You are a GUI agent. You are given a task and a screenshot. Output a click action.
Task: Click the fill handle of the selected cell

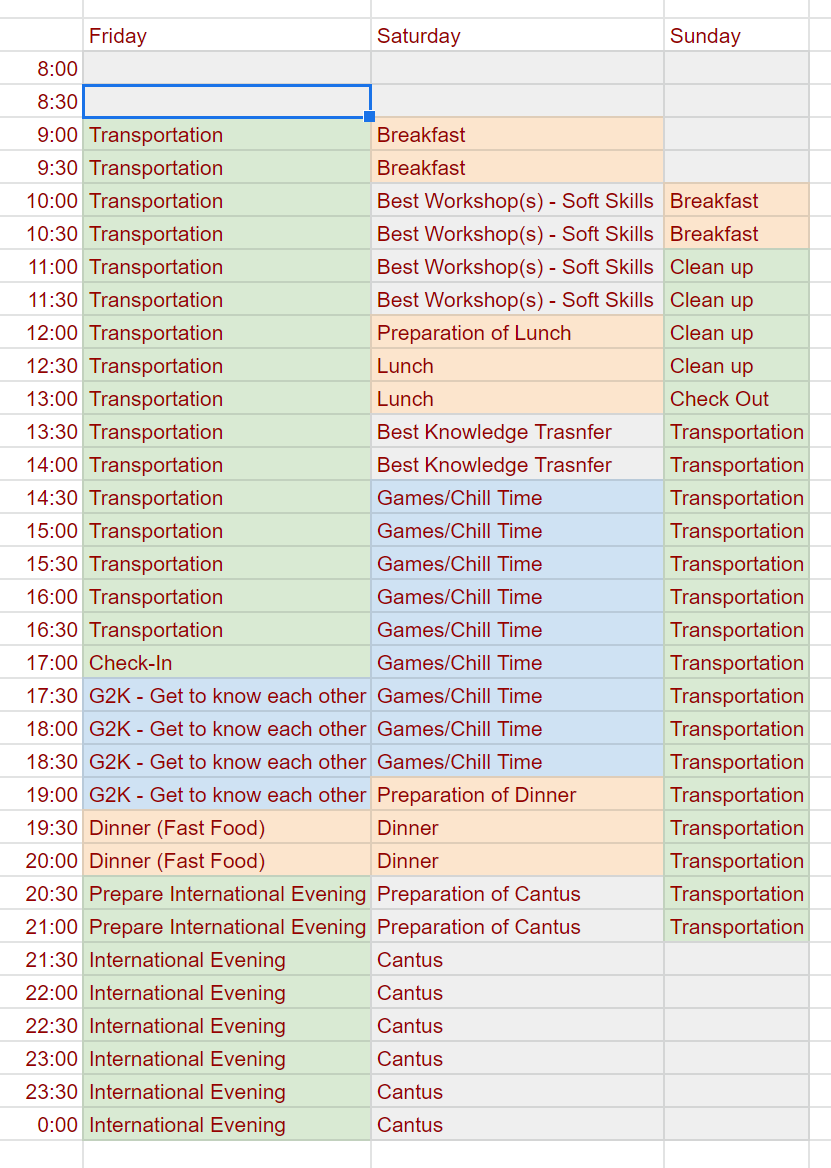coord(370,117)
